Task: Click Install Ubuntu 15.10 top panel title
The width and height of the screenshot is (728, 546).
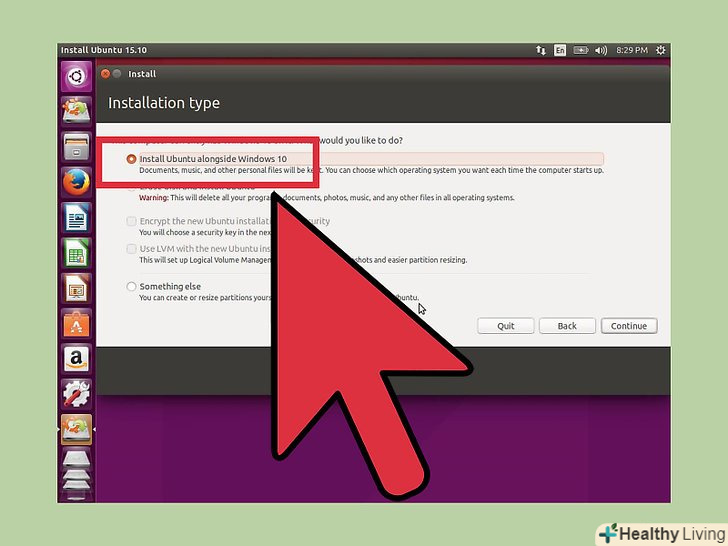Action: pos(104,50)
